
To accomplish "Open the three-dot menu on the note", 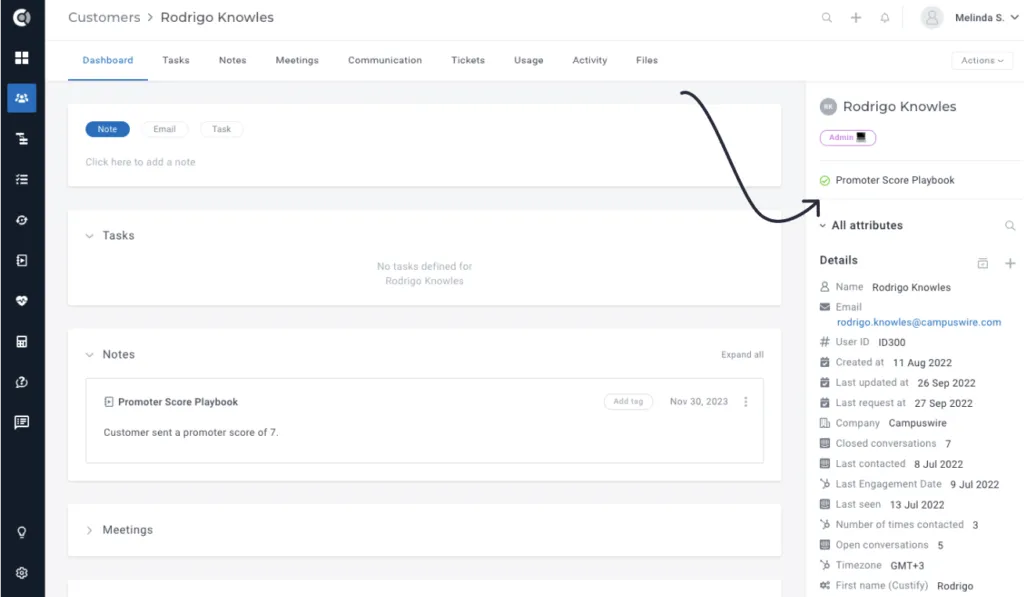I will (x=746, y=402).
